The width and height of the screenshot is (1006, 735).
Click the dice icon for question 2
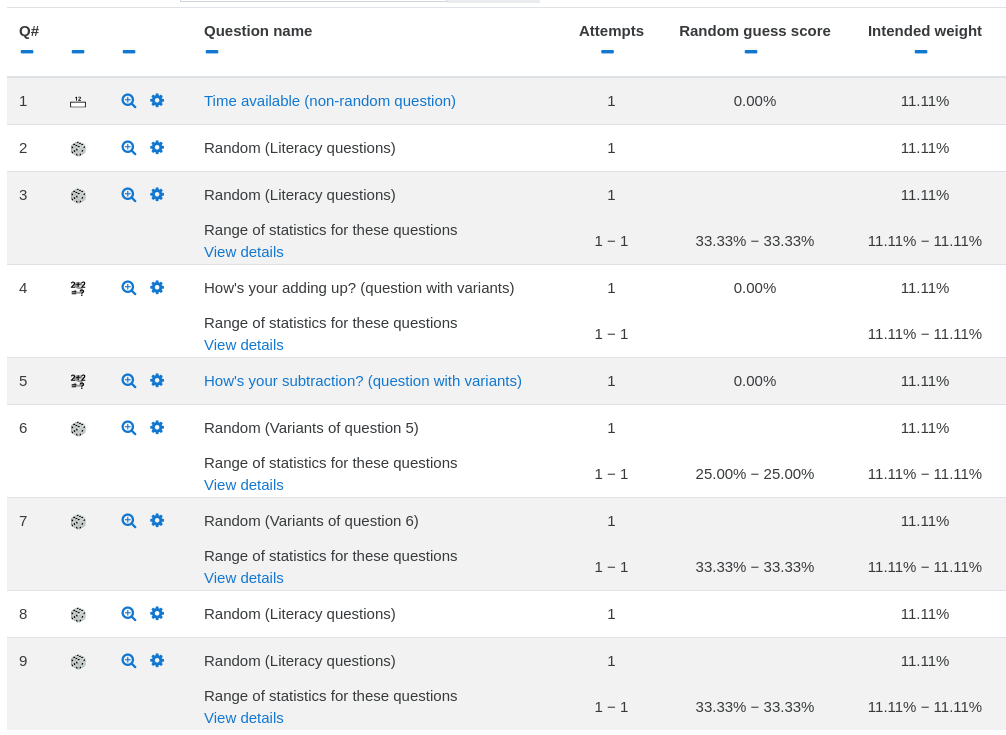[x=78, y=149]
